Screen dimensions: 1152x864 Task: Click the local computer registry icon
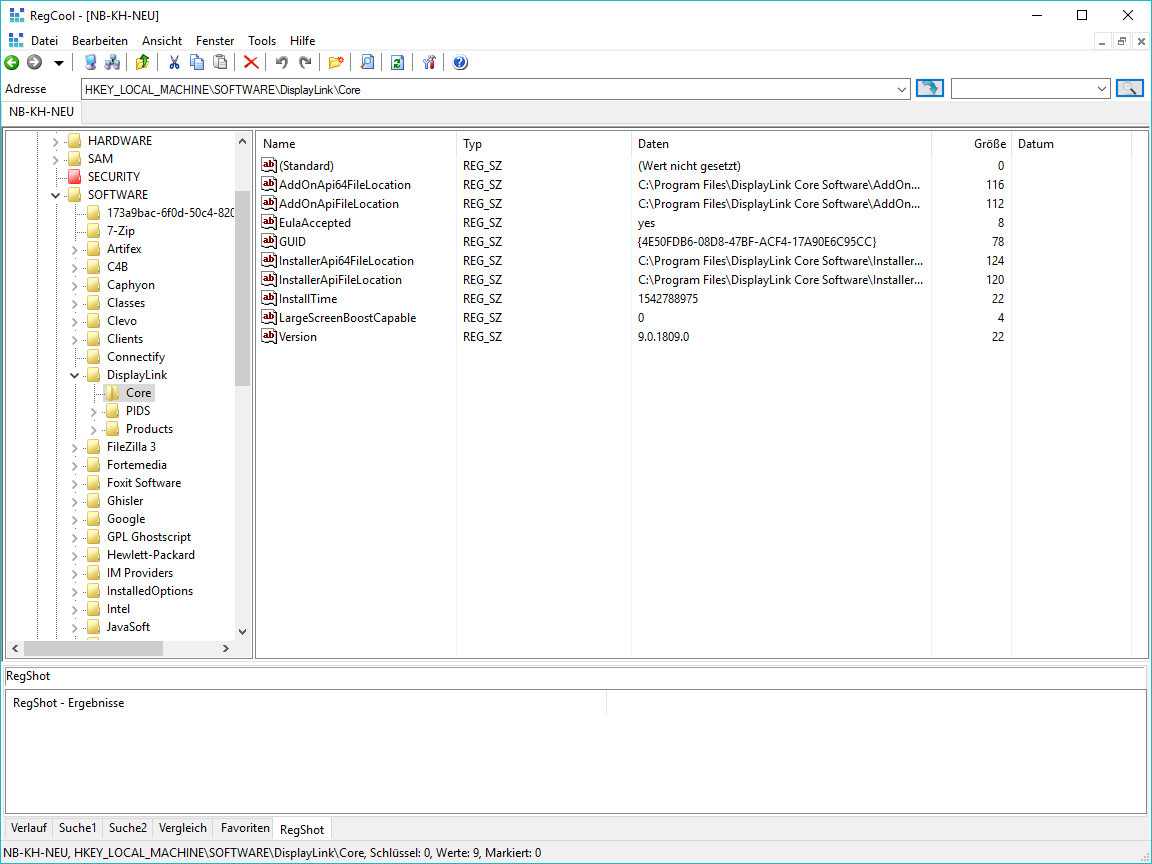(90, 62)
